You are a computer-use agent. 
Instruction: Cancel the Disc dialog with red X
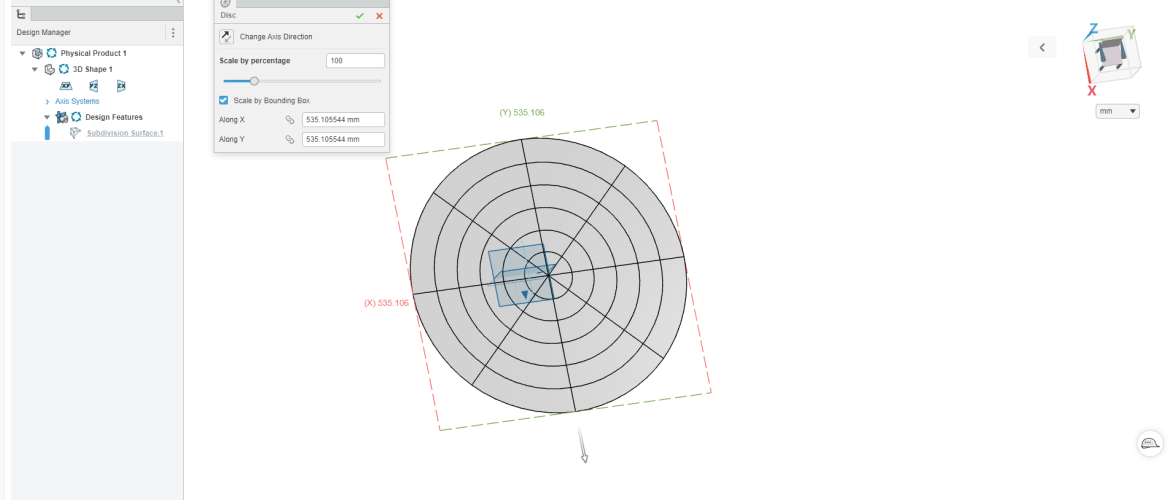coord(379,16)
